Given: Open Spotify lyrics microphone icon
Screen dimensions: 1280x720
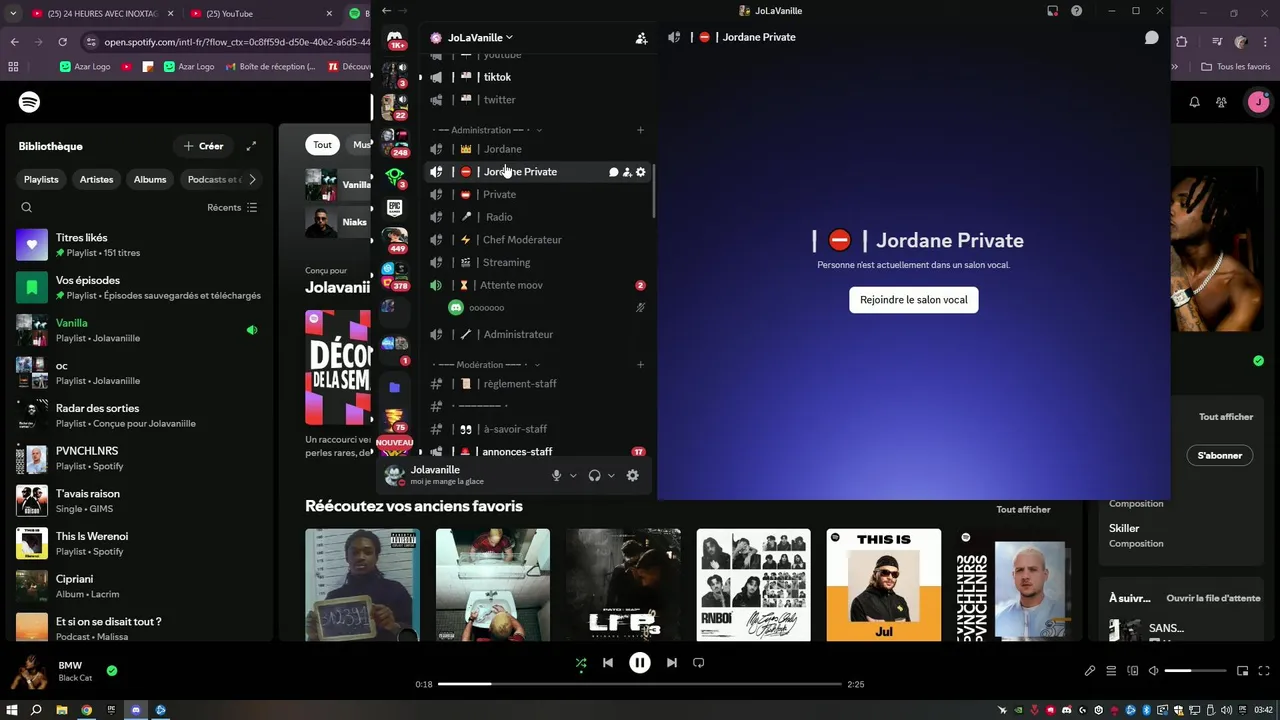Looking at the screenshot, I should pos(1090,671).
